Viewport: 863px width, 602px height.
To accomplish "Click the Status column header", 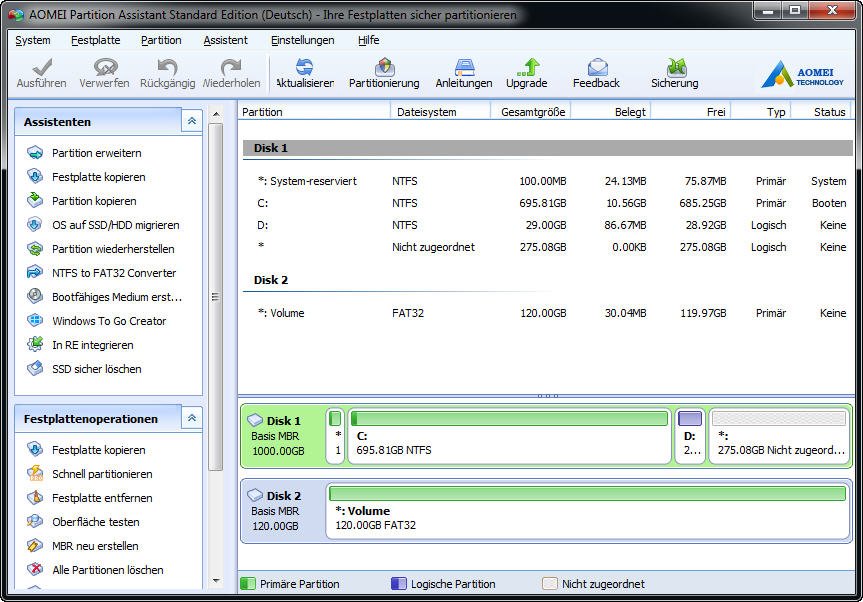I will (x=822, y=112).
